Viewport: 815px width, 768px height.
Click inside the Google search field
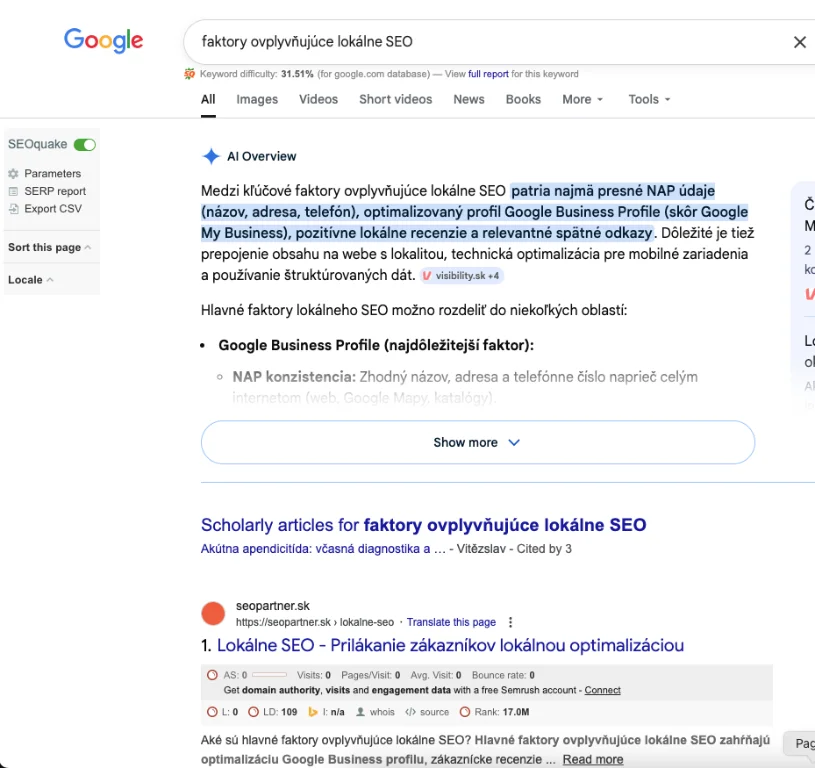coord(480,42)
